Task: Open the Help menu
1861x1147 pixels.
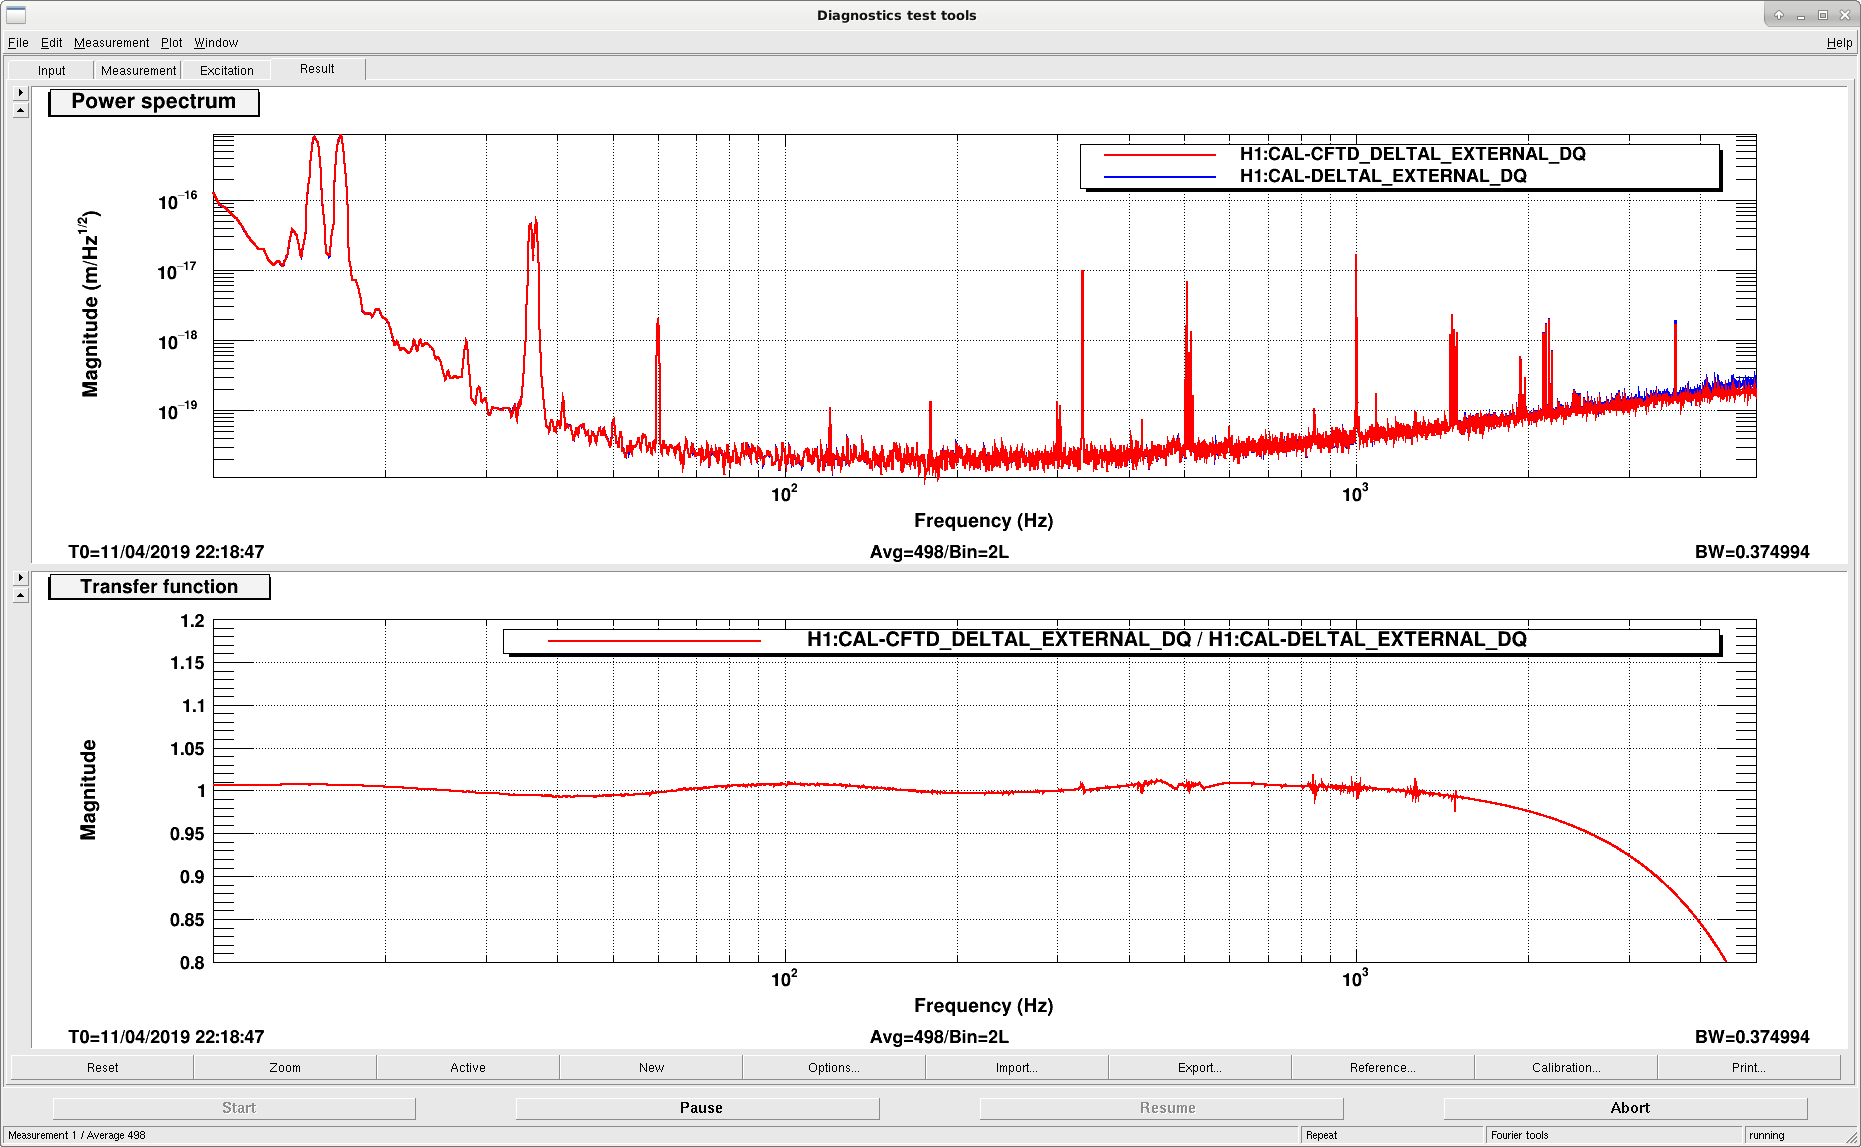Action: click(x=1839, y=42)
